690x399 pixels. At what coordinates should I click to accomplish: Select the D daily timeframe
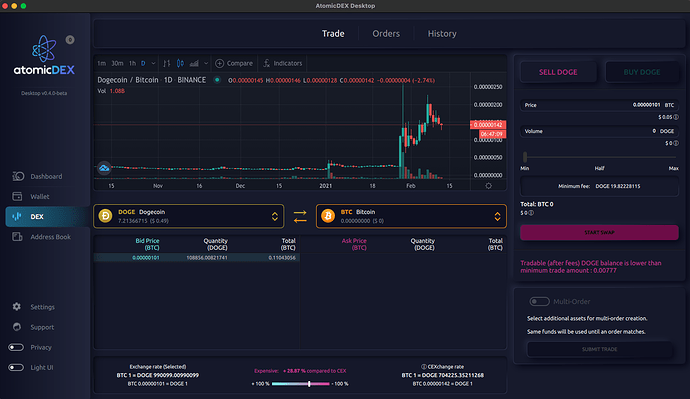pos(143,63)
